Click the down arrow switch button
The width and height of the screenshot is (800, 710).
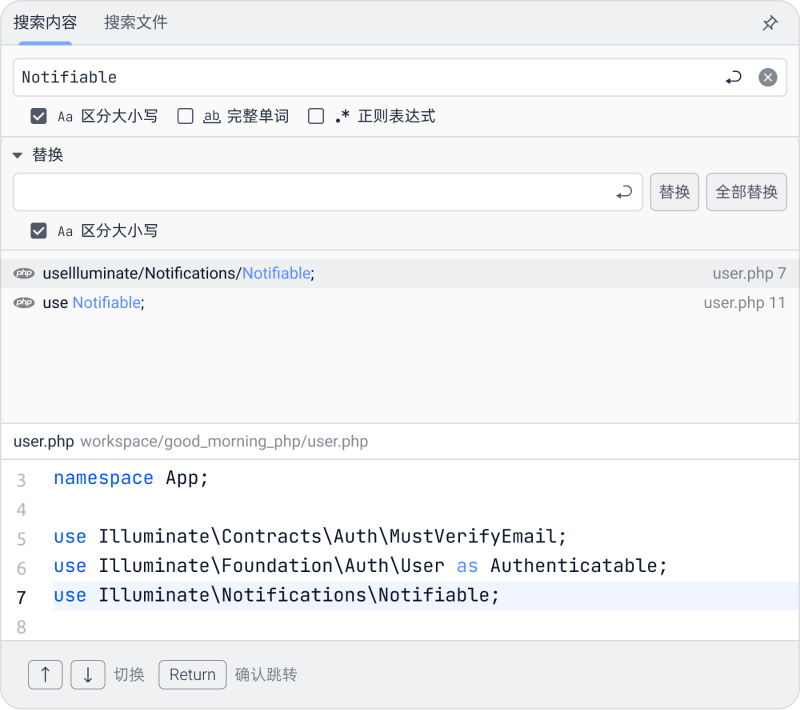(x=88, y=675)
